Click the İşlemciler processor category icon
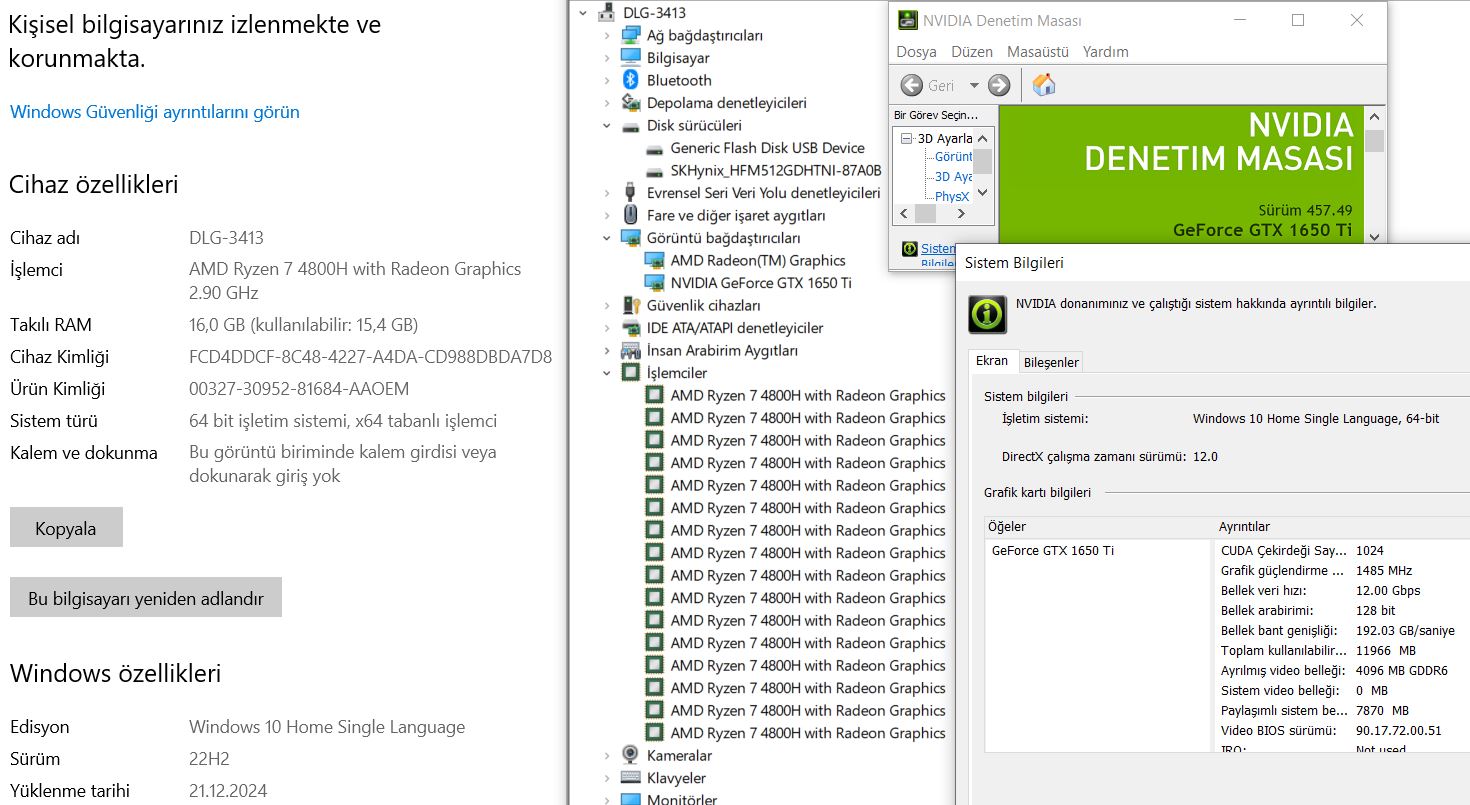This screenshot has height=805, width=1470. (630, 373)
